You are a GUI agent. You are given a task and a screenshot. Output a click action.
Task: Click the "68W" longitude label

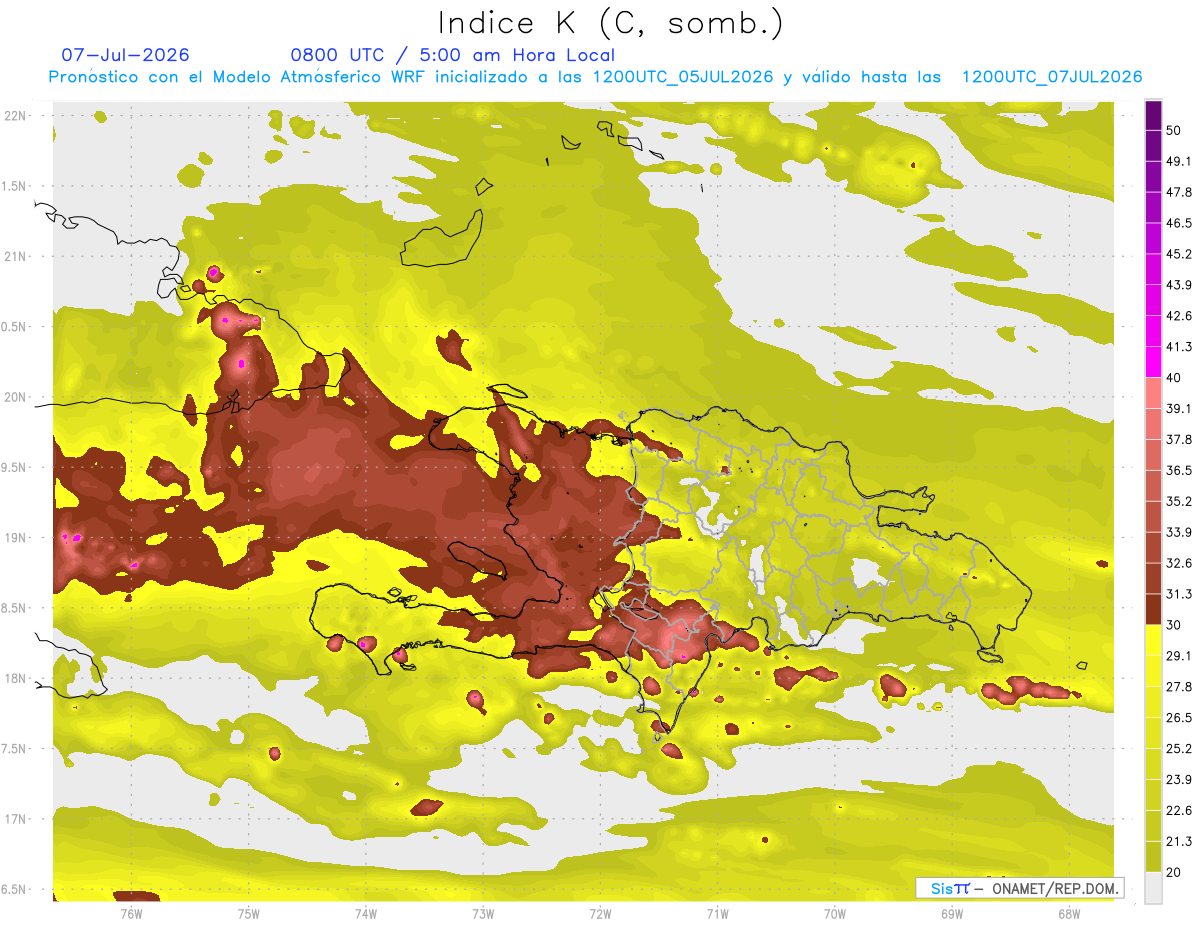click(1068, 913)
